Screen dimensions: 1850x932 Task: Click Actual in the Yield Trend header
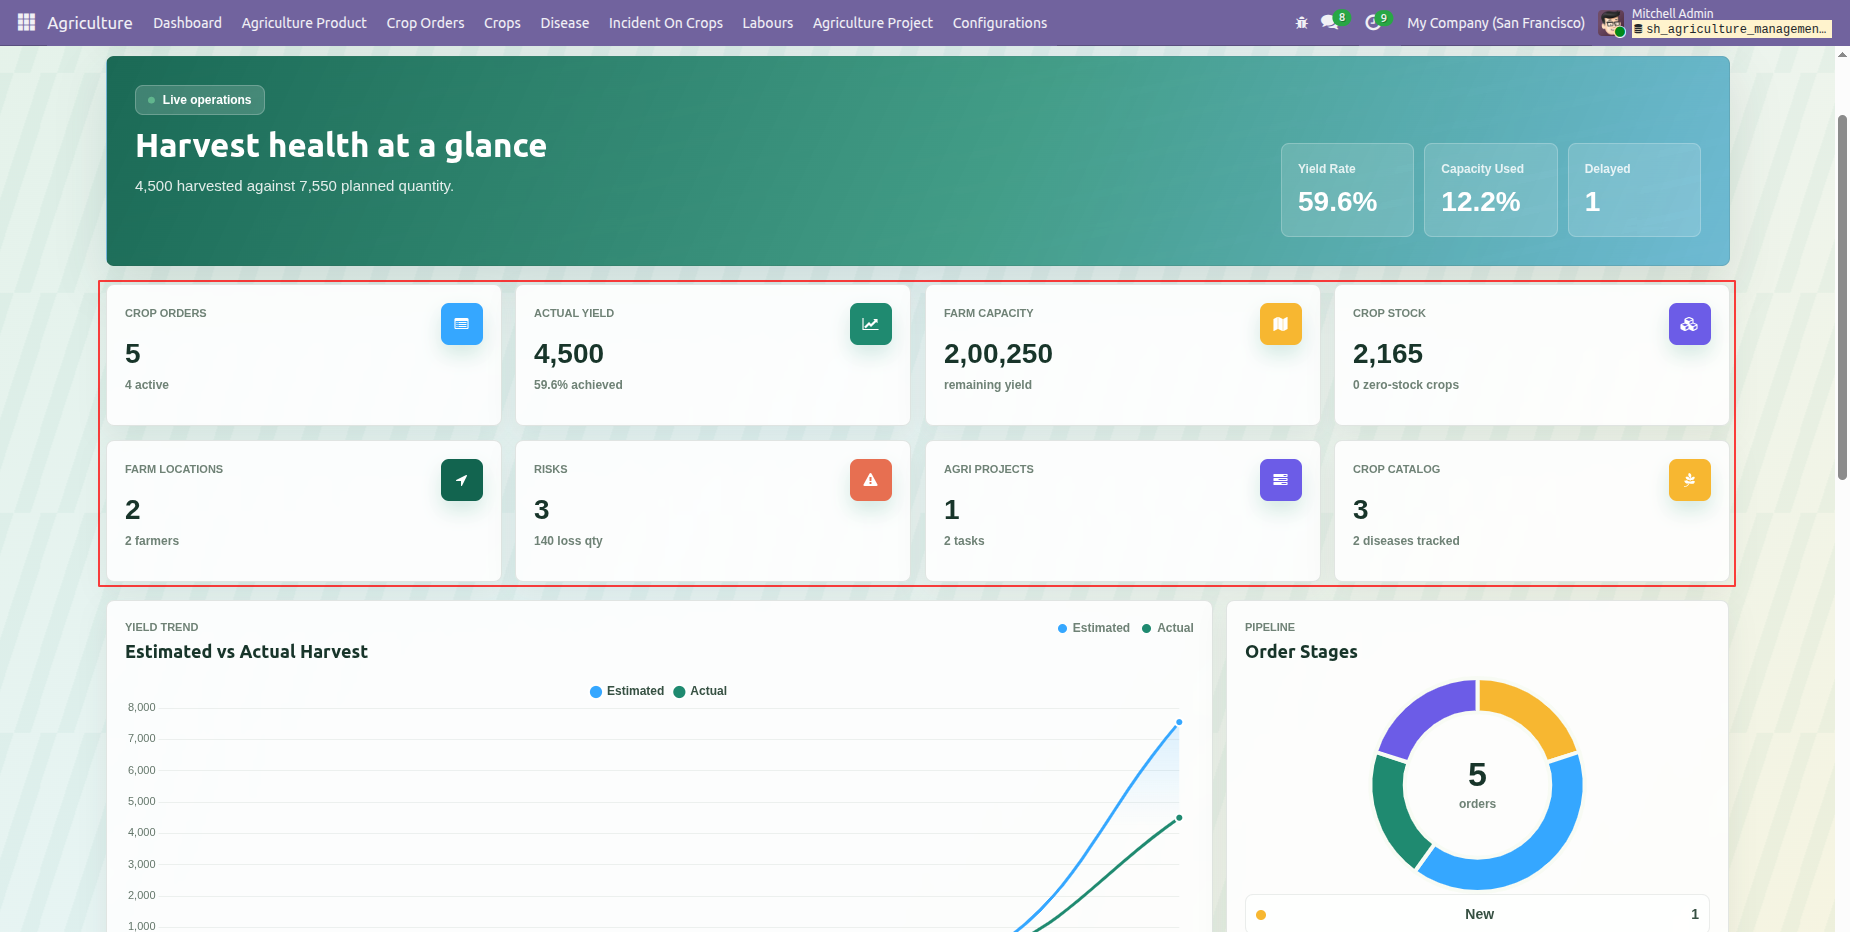click(x=1168, y=628)
